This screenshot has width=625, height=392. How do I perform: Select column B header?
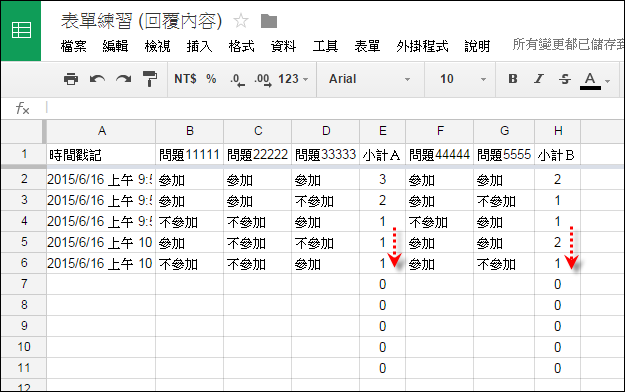coord(190,131)
